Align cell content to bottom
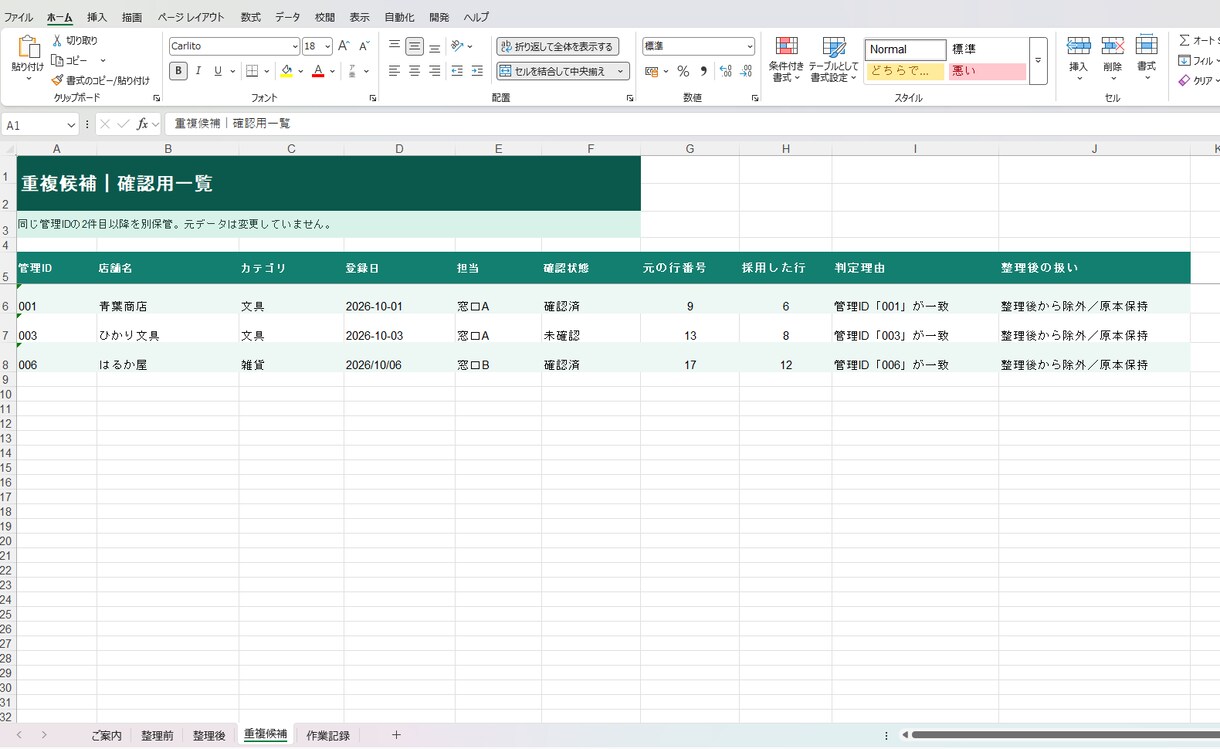This screenshot has width=1220, height=749. [x=434, y=46]
